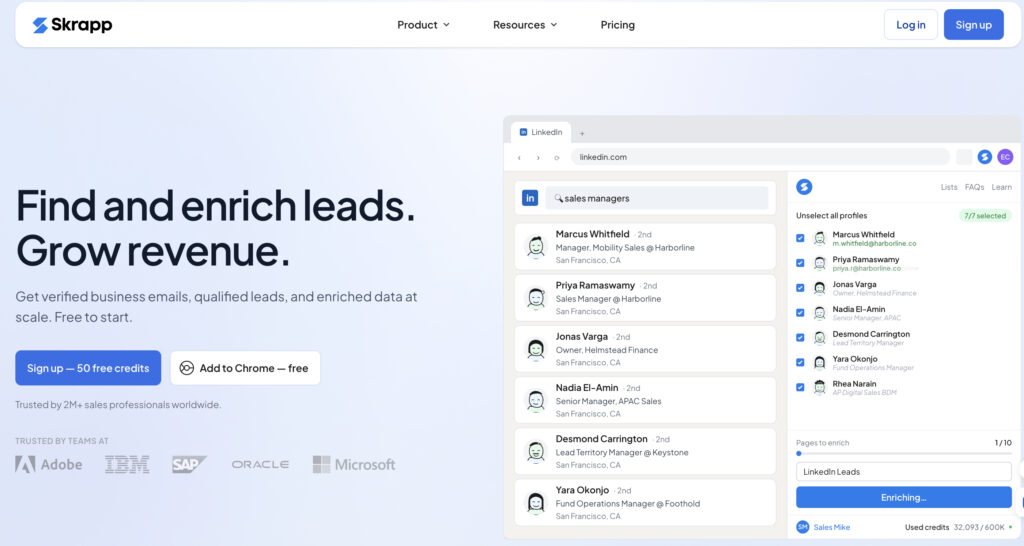Click the search magnifier icon
The height and width of the screenshot is (546, 1024).
[558, 198]
